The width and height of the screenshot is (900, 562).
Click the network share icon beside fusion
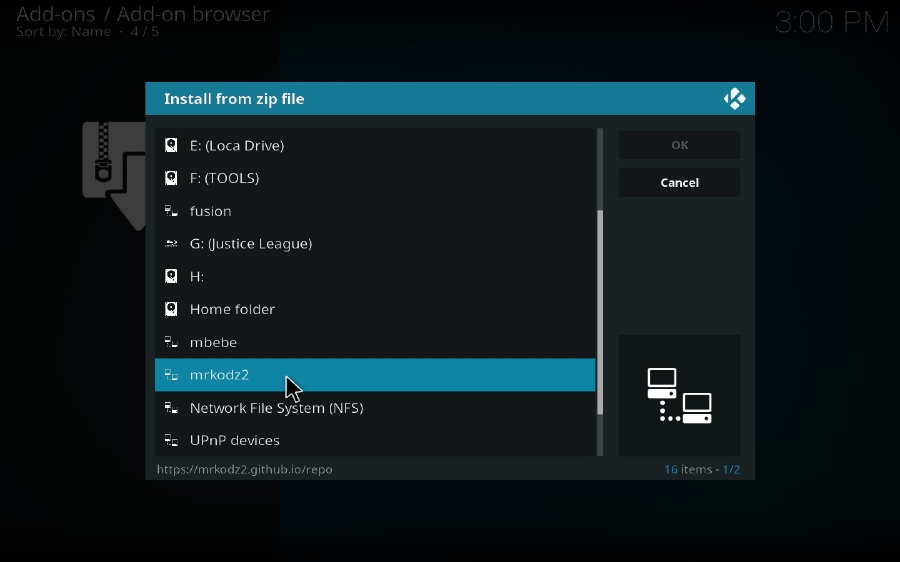point(171,211)
